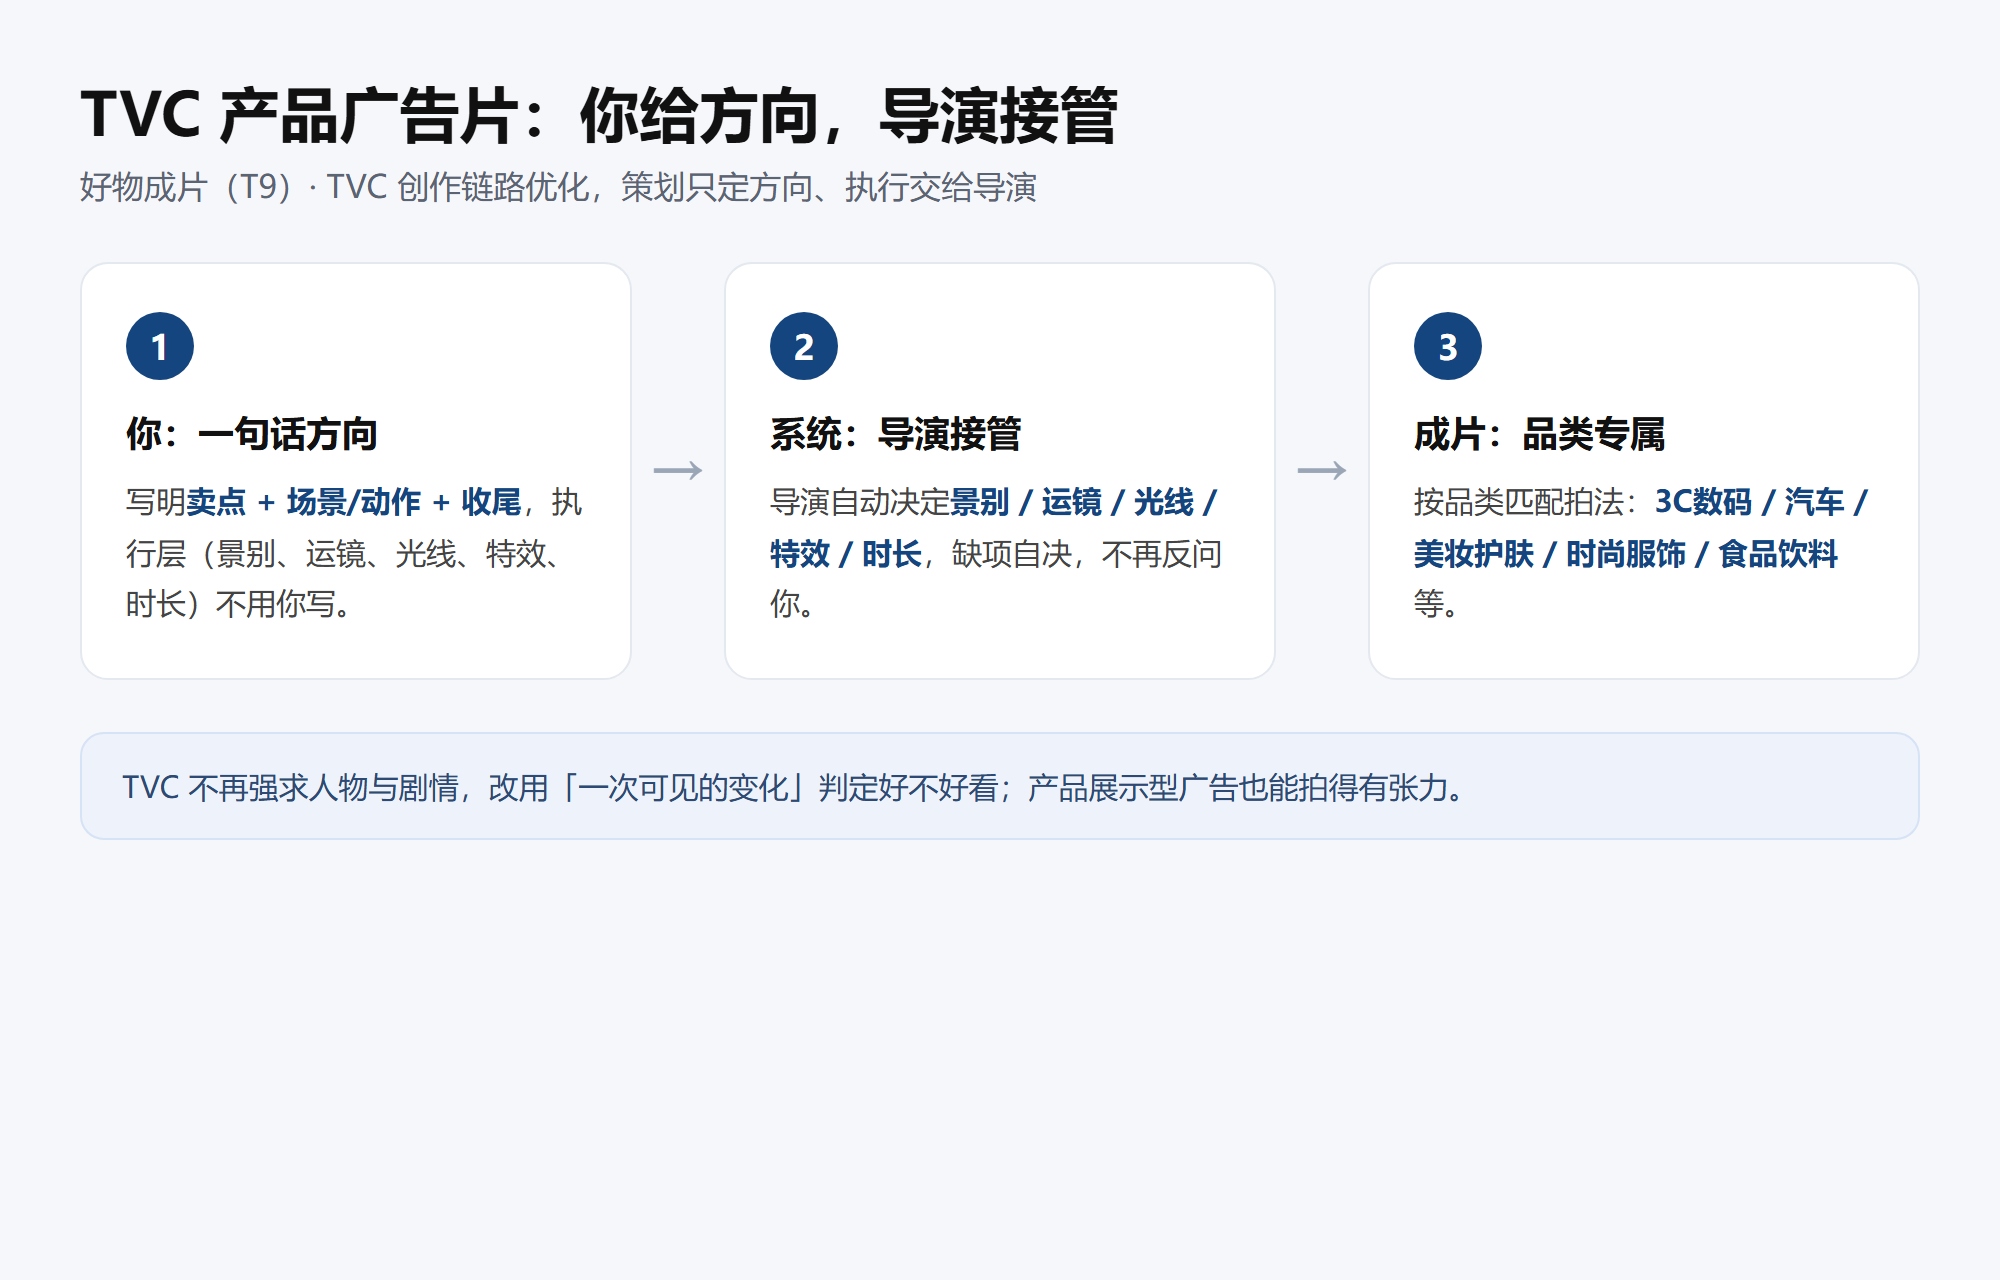
Task: Click the highlighted text 收尾
Action: [x=491, y=501]
